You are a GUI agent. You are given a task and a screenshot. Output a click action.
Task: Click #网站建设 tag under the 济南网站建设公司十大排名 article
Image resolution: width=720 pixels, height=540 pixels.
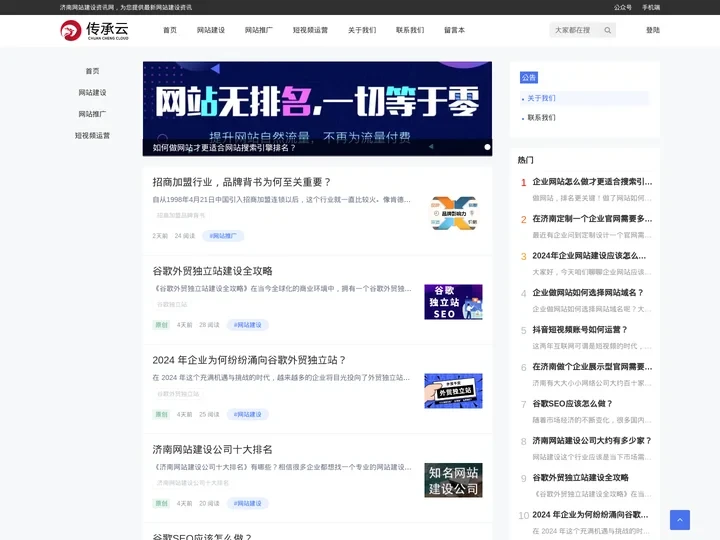point(248,503)
